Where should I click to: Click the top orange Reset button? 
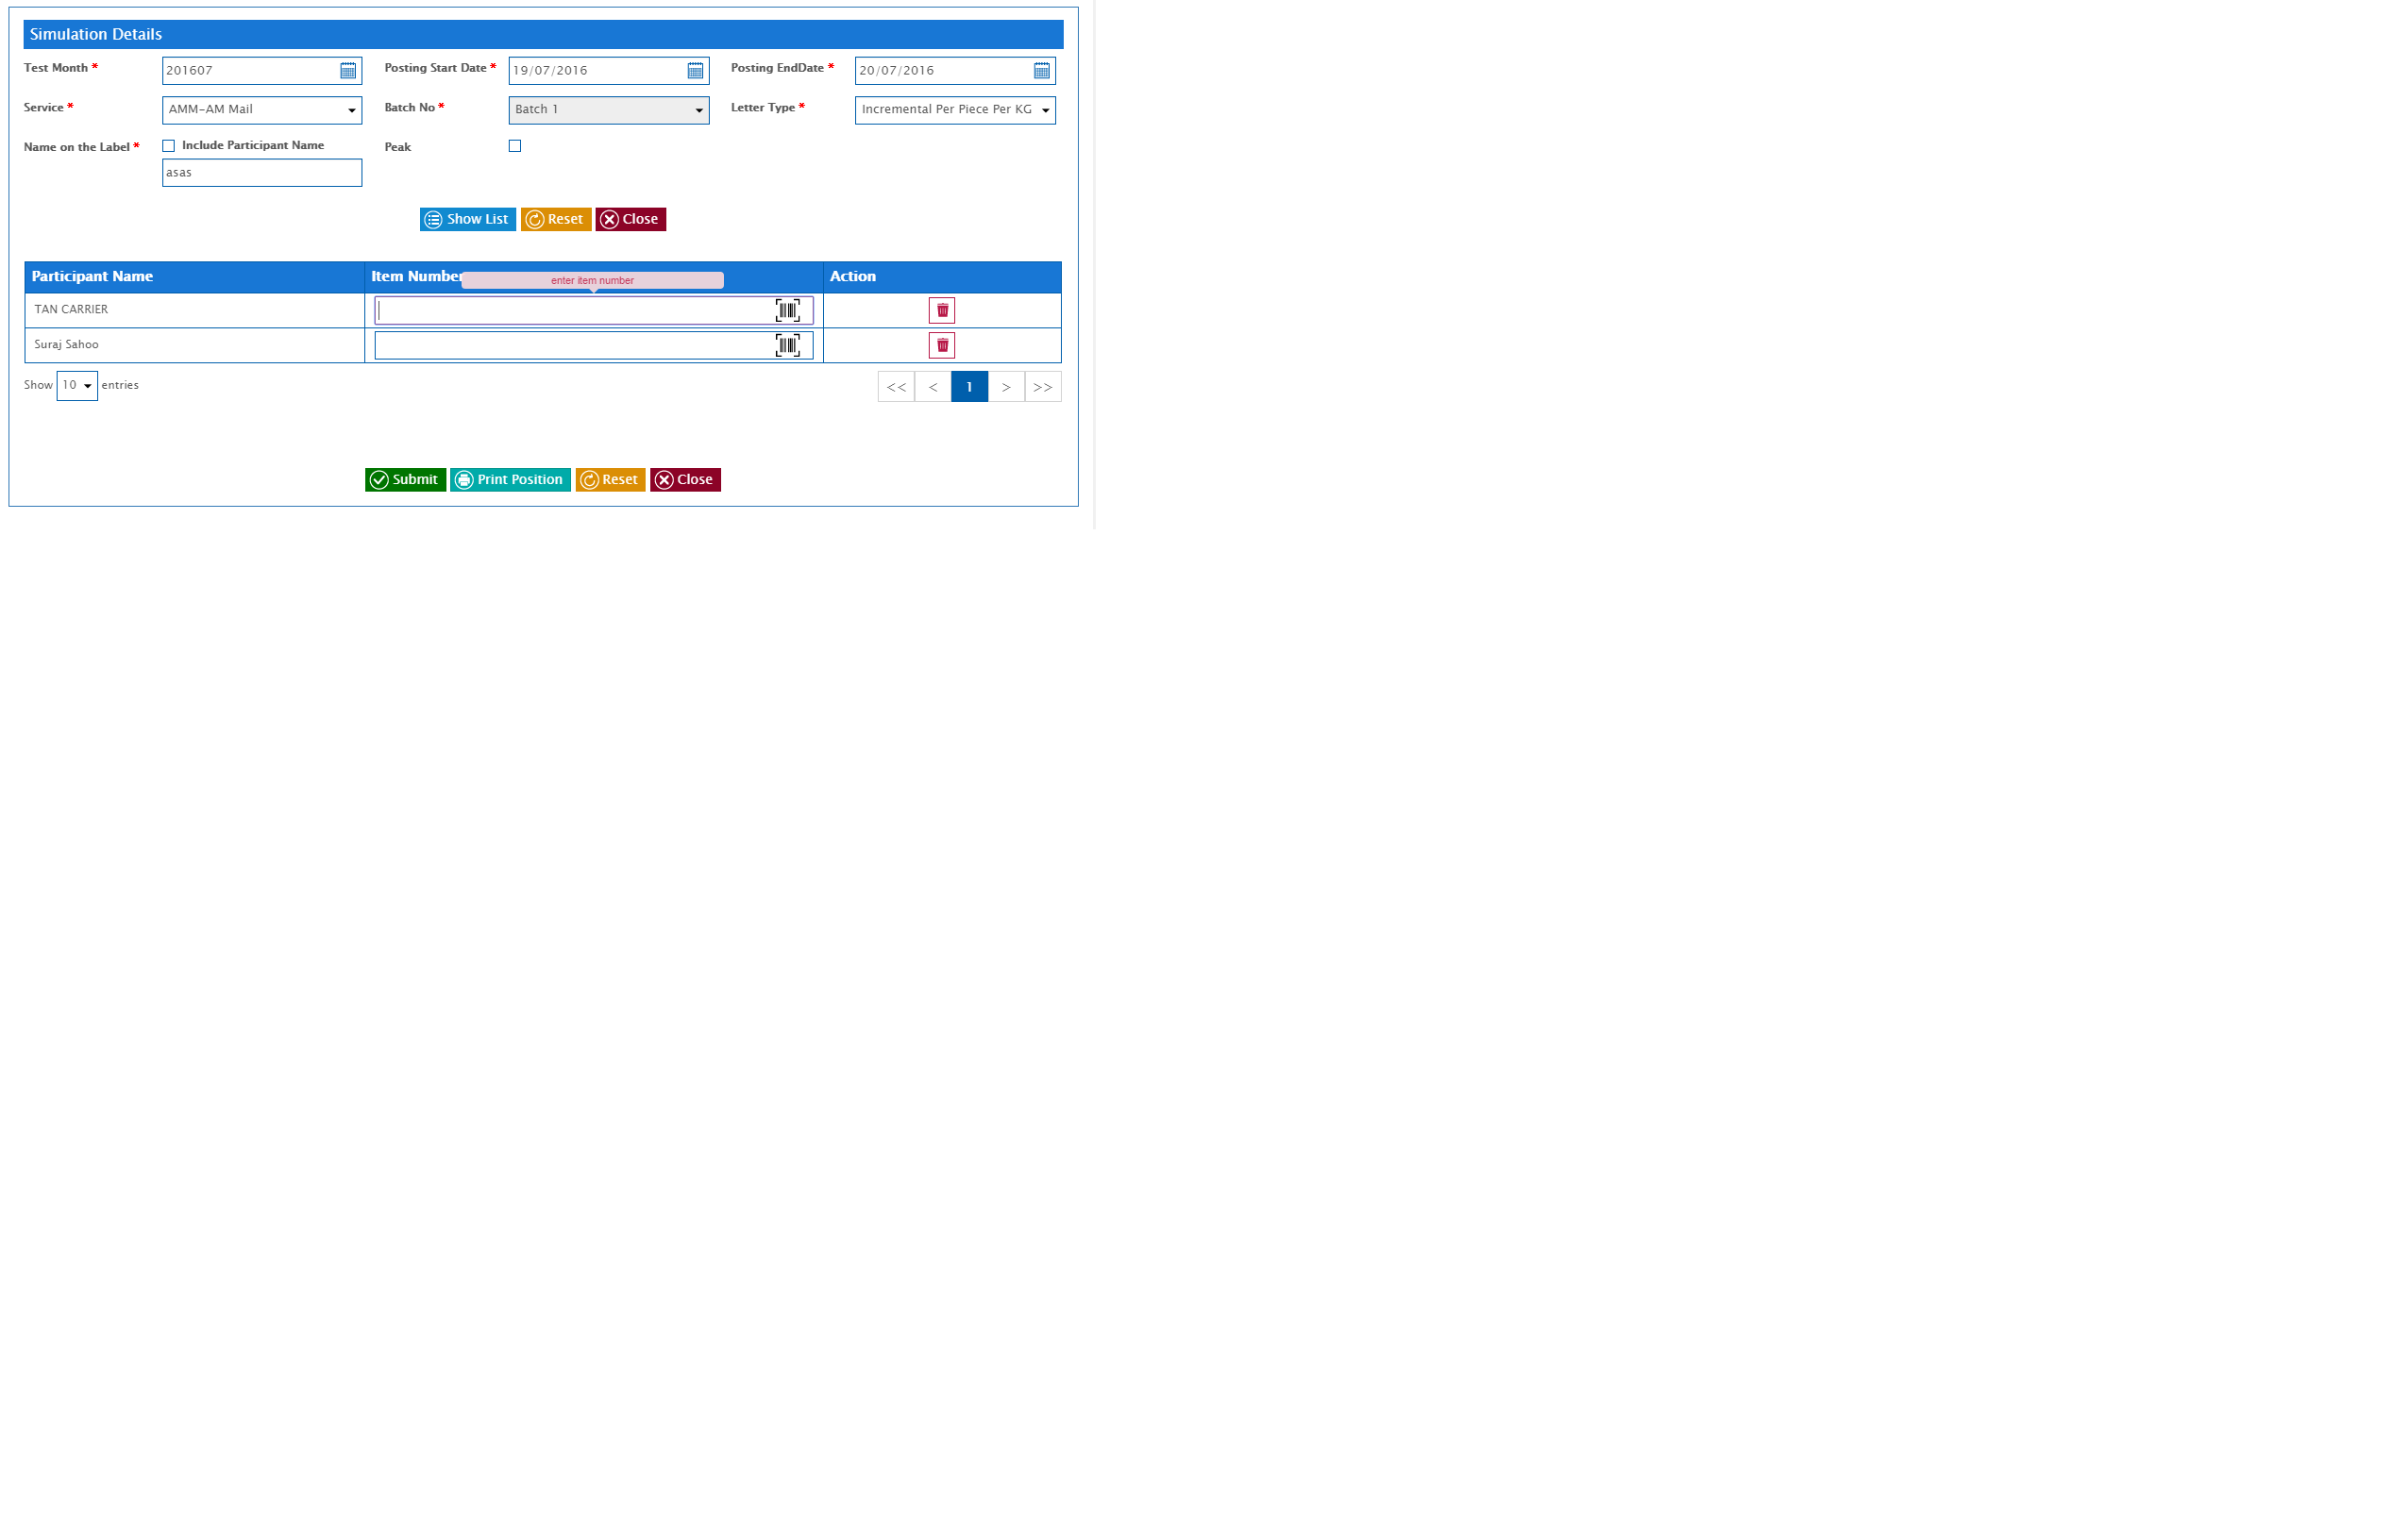[x=555, y=219]
